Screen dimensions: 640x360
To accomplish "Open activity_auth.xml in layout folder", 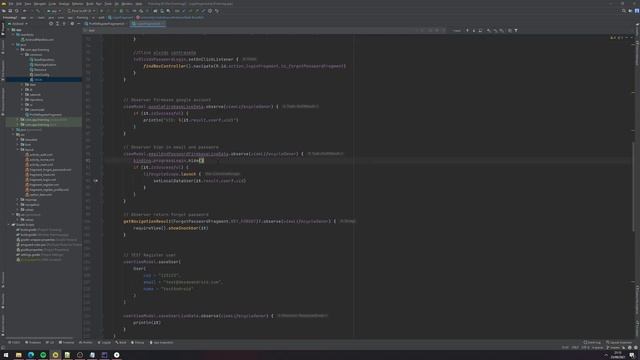I will coord(38,155).
